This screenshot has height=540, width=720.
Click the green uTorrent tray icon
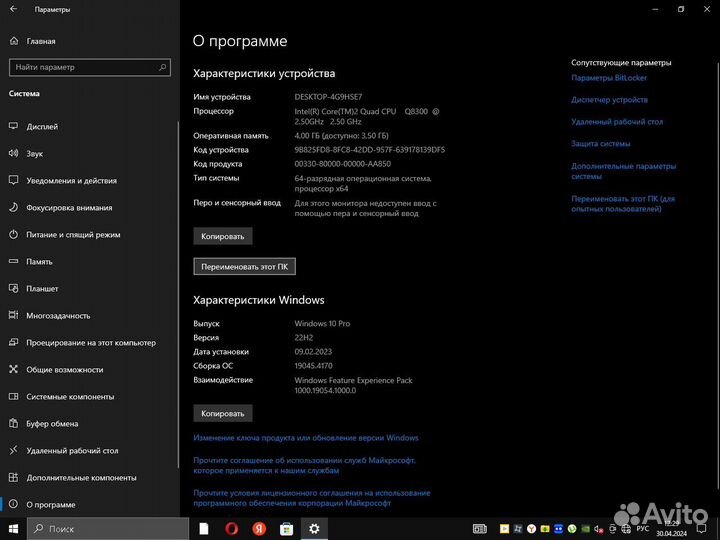[572, 529]
